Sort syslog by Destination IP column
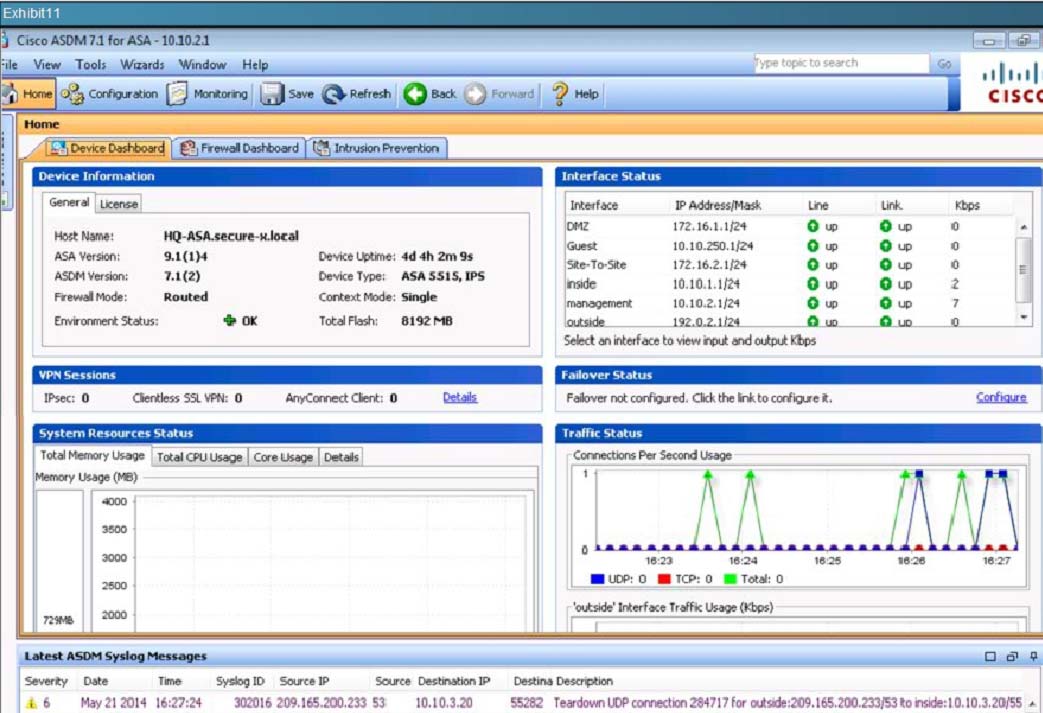 click(x=454, y=681)
